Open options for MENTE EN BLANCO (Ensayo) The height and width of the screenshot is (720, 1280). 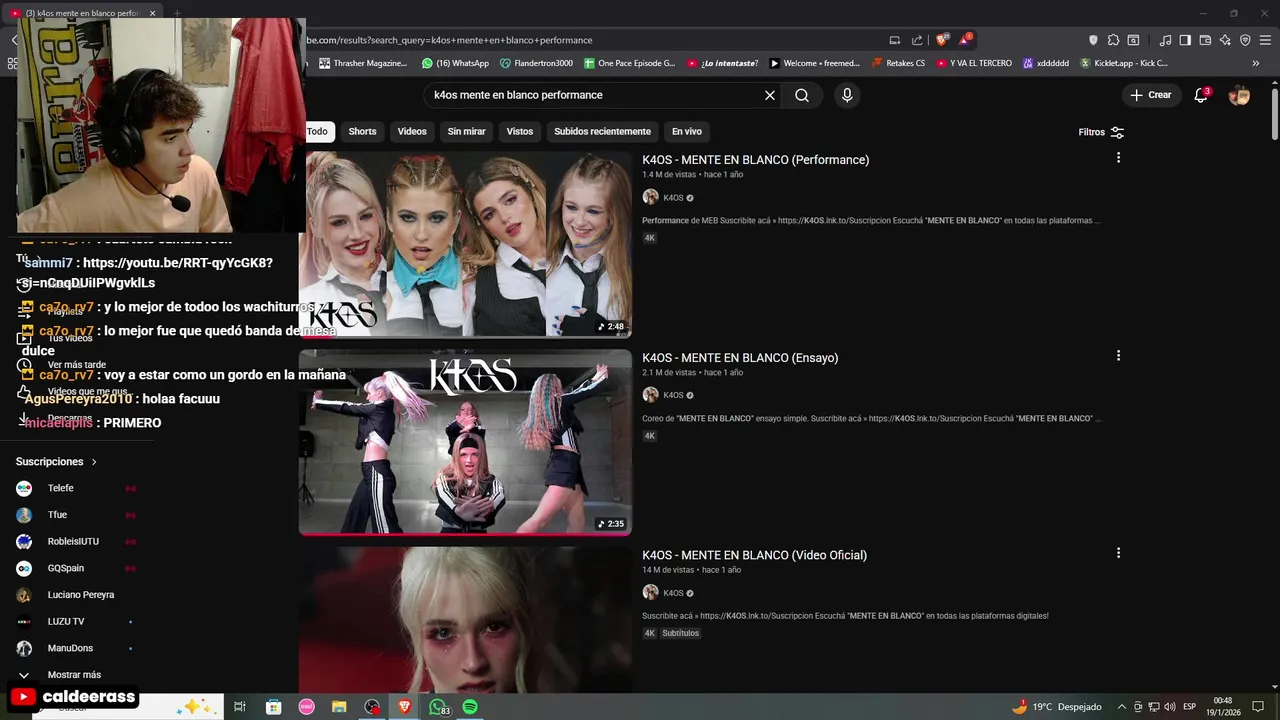[1118, 356]
